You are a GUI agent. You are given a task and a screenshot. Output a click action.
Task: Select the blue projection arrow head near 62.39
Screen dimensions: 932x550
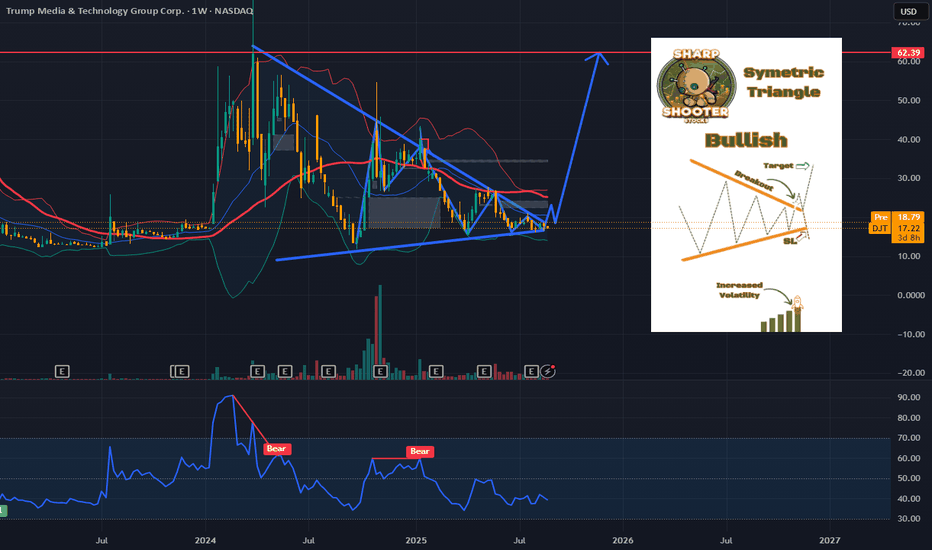(597, 57)
